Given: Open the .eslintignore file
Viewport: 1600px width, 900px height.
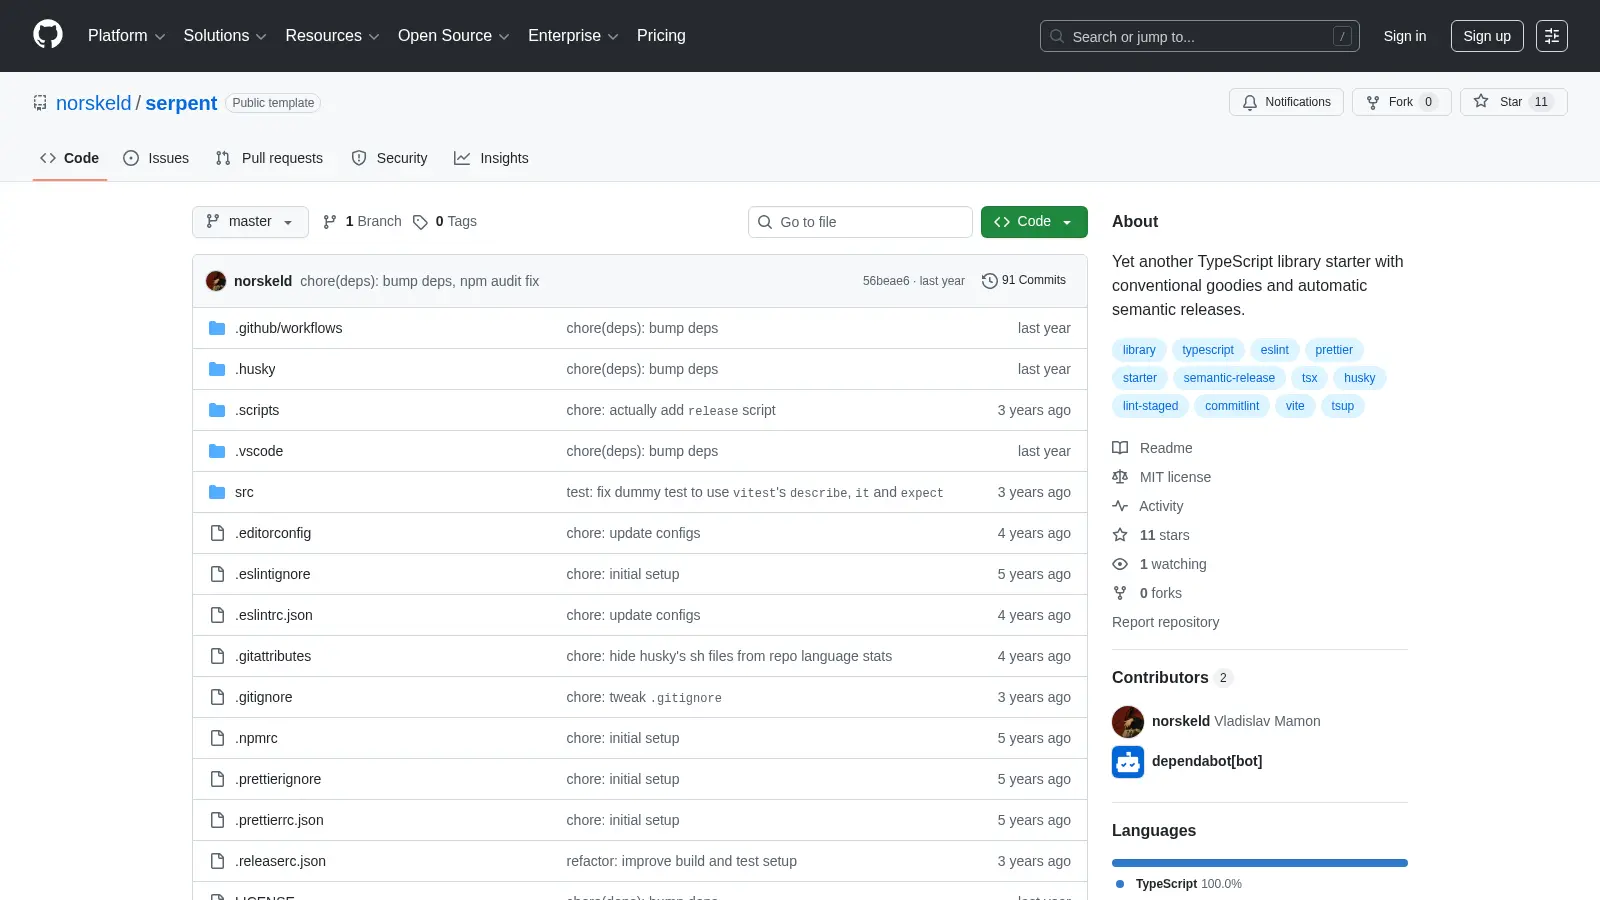Looking at the screenshot, I should pos(273,574).
